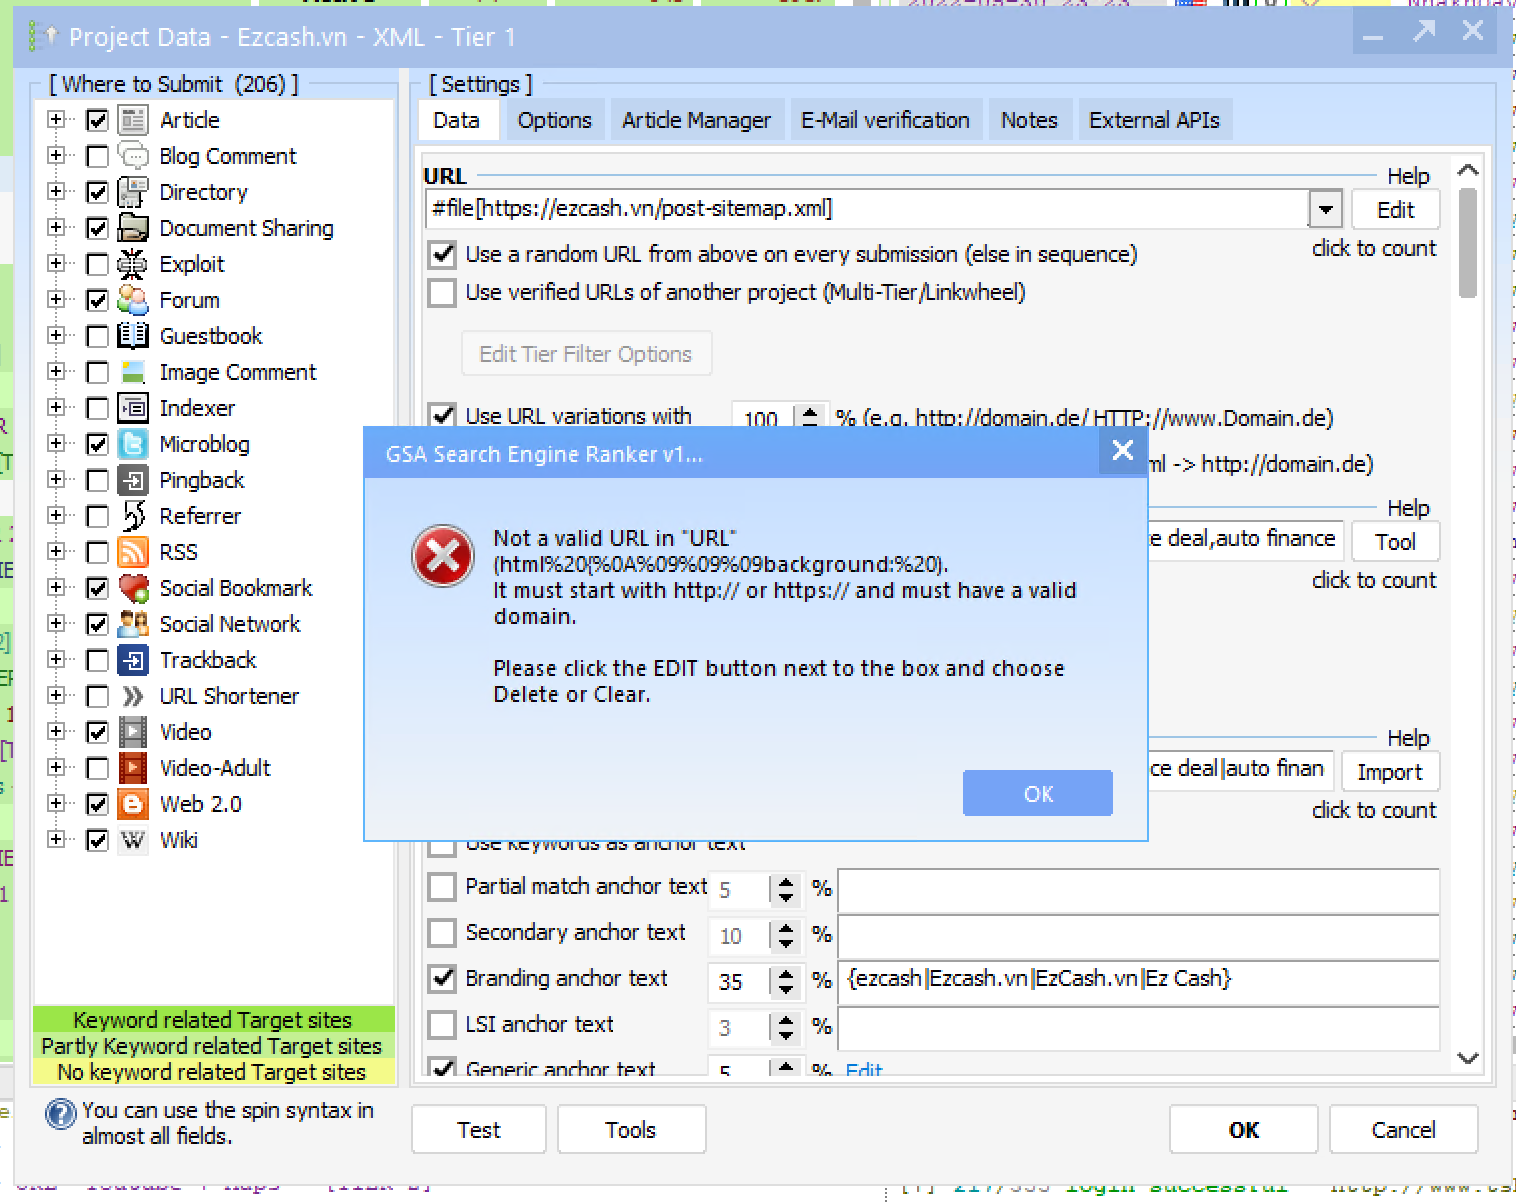Screen dimensions: 1516x1204
Task: Click the Keyword related Target sites green bar
Action: coord(214,1020)
